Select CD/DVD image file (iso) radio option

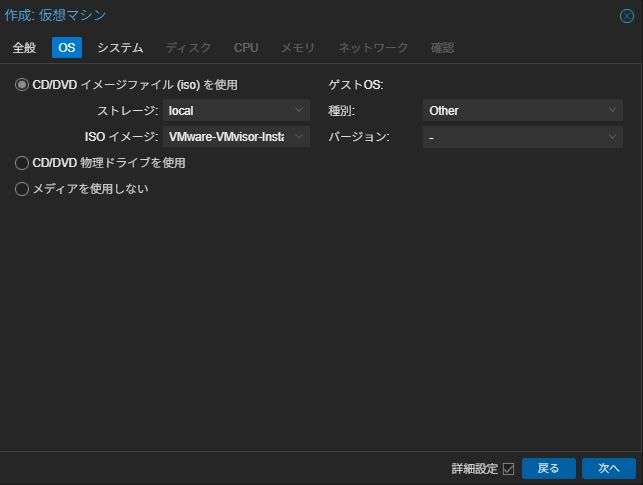pyautogui.click(x=22, y=85)
